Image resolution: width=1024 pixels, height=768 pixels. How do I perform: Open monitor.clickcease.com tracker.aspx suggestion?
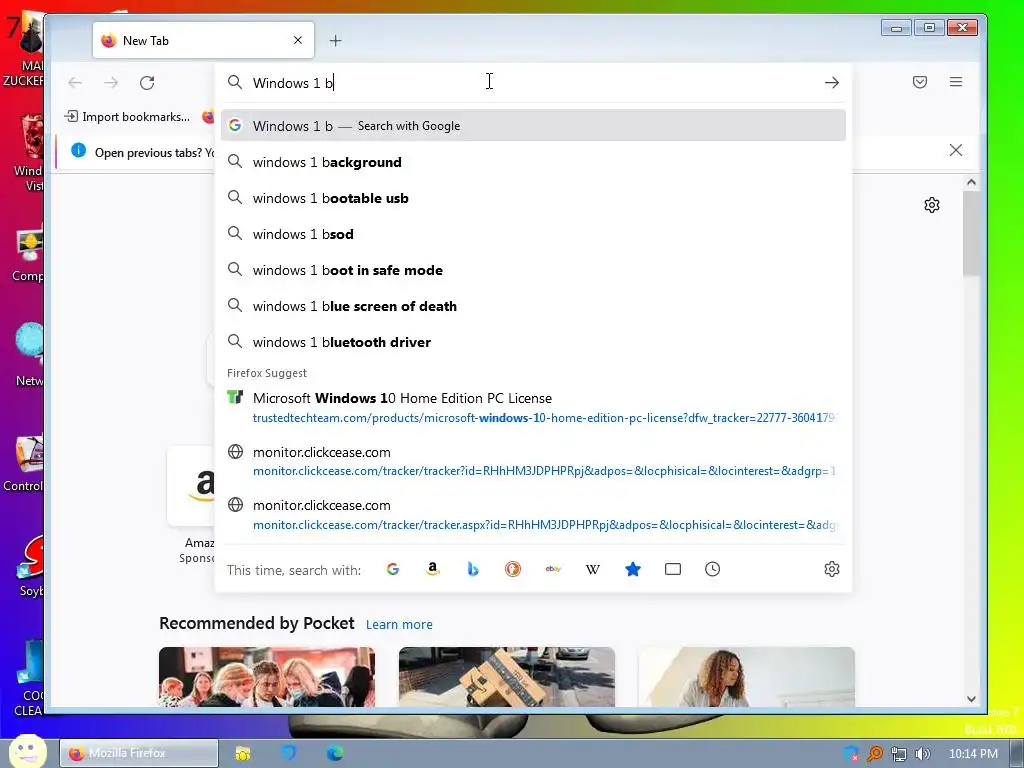tap(533, 515)
